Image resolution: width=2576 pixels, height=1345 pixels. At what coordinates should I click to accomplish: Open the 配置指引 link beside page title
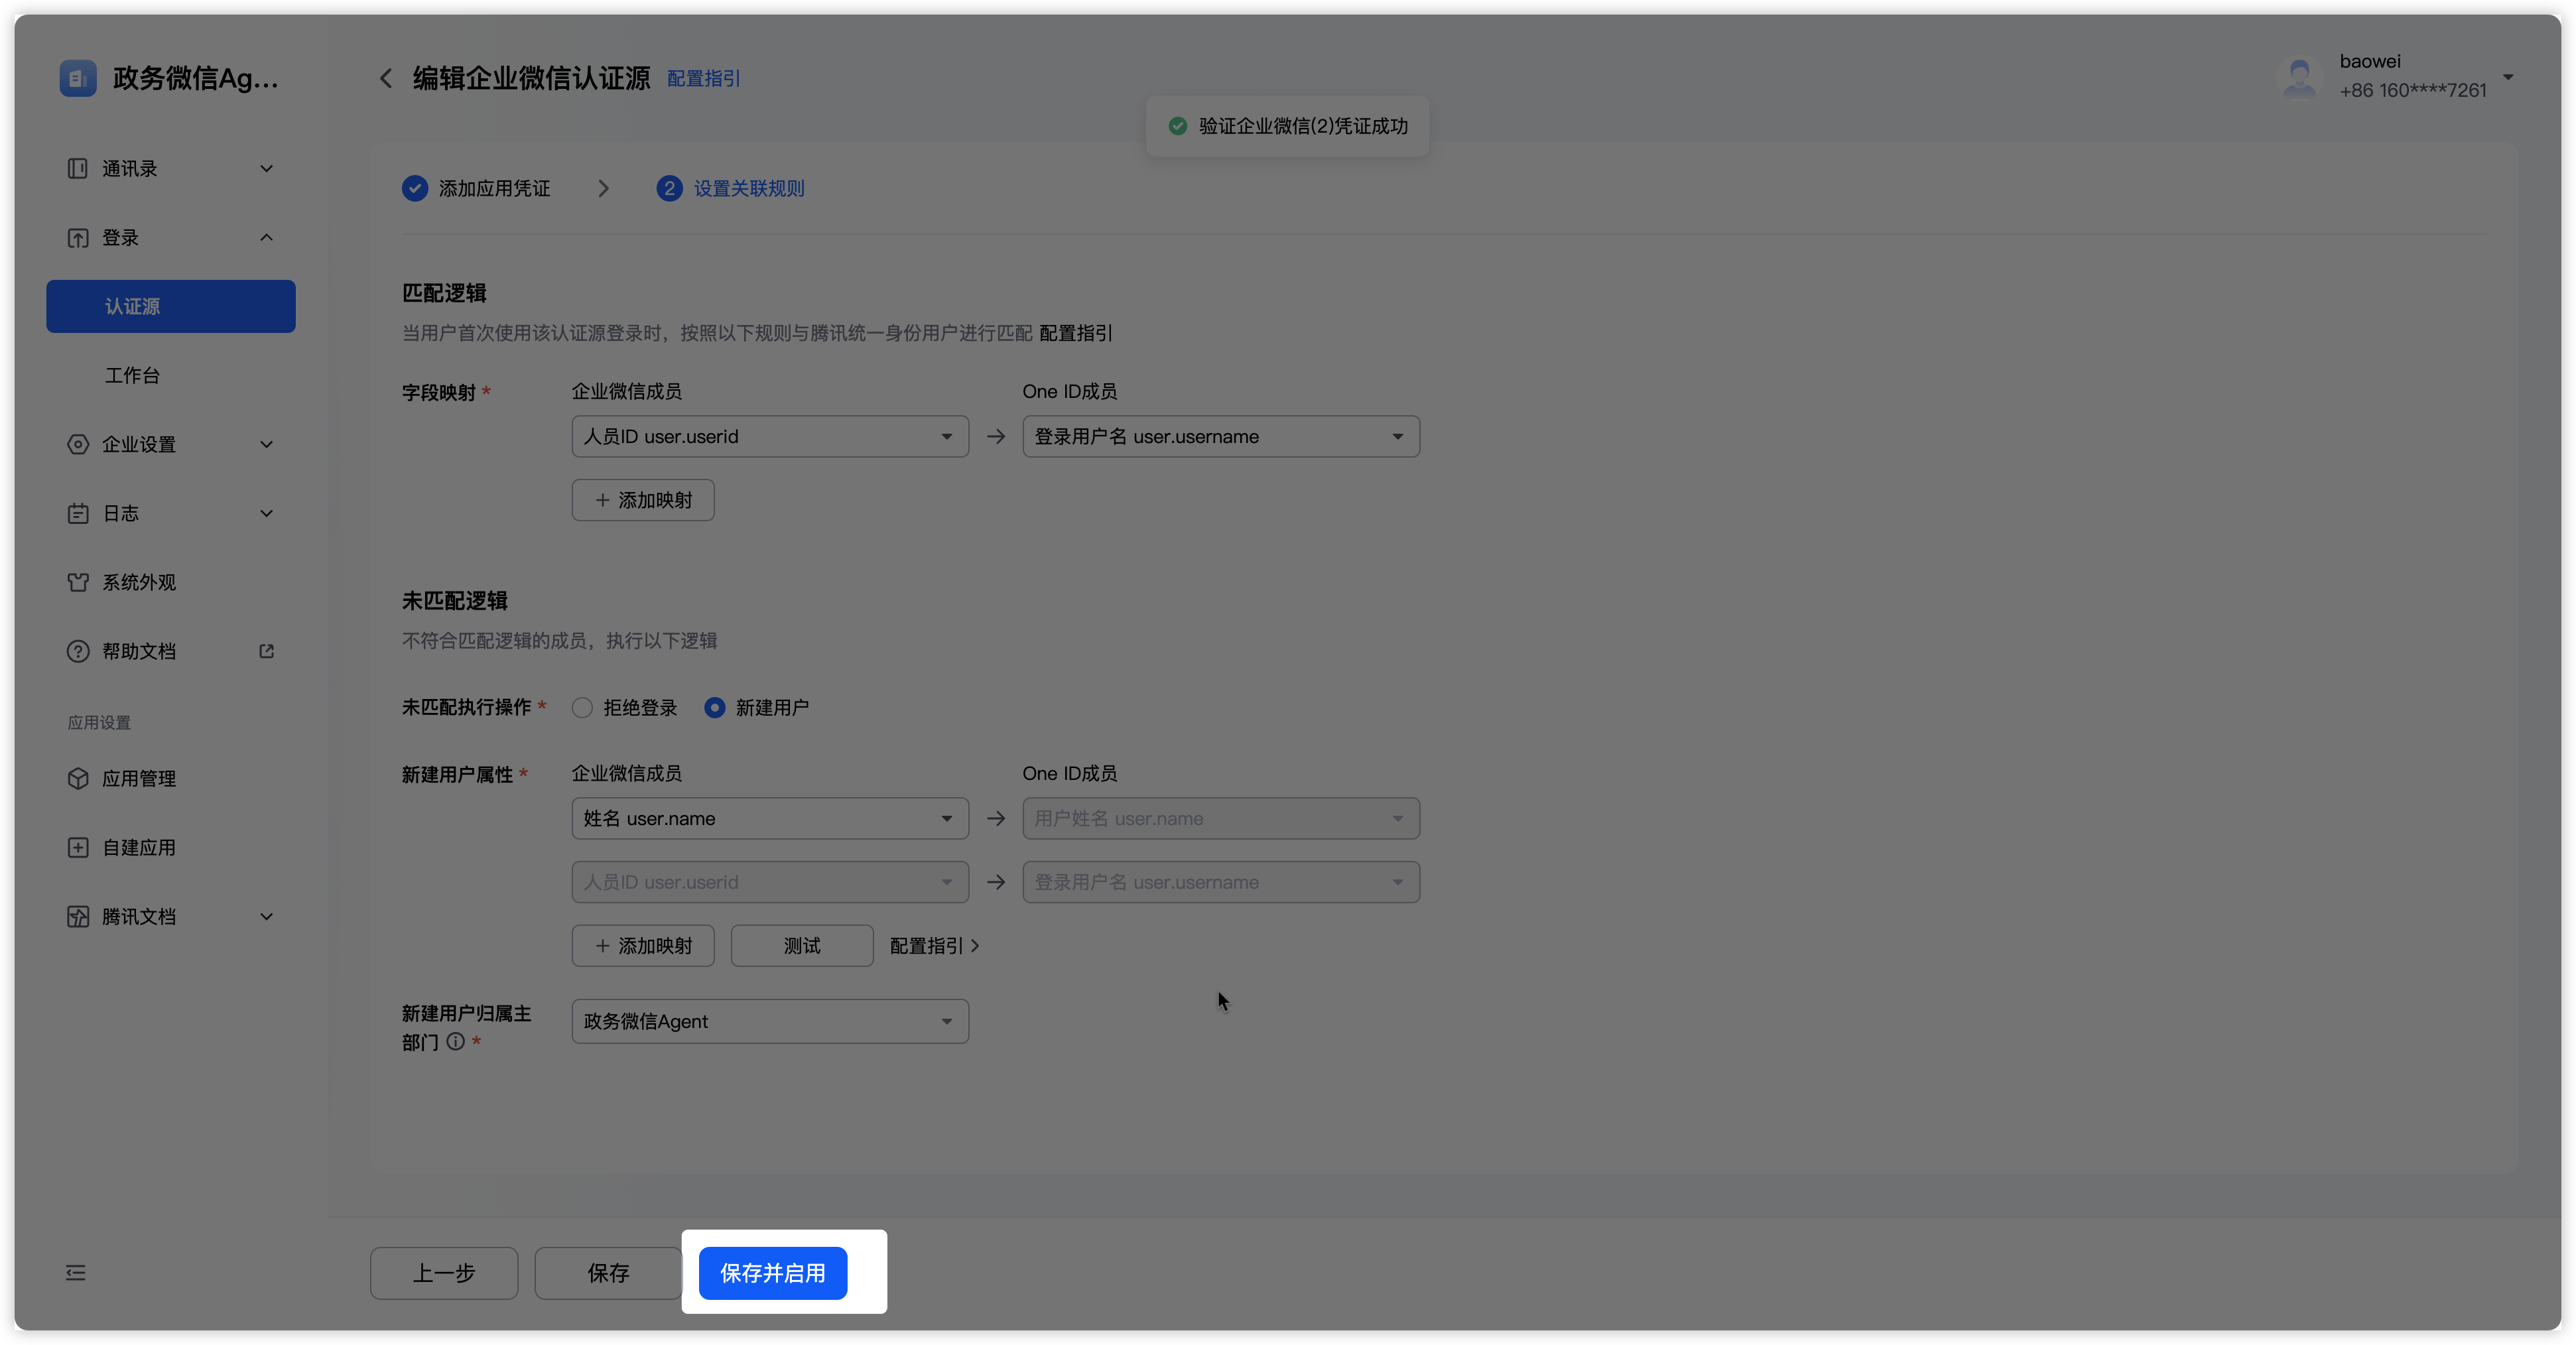(703, 78)
